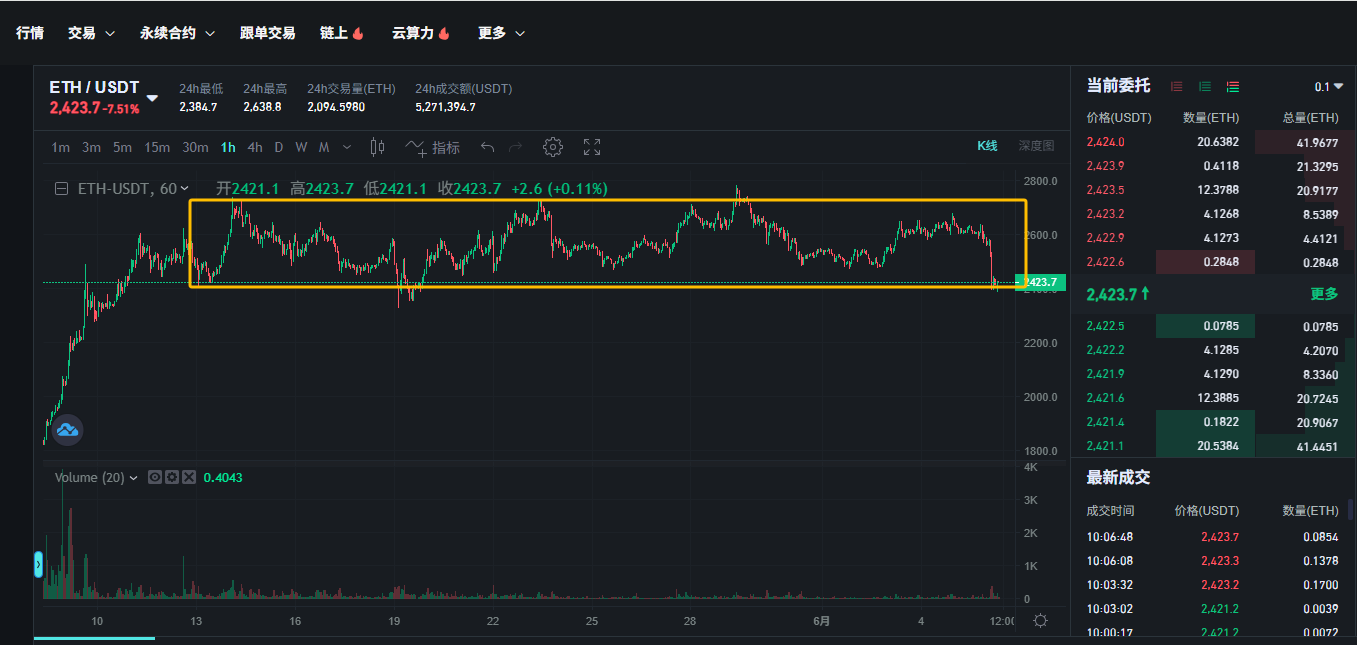
Task: Toggle Volume indicator visibility eye
Action: coord(154,478)
